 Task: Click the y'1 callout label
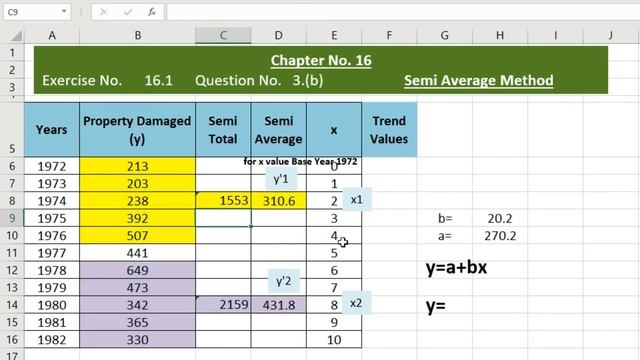281,178
